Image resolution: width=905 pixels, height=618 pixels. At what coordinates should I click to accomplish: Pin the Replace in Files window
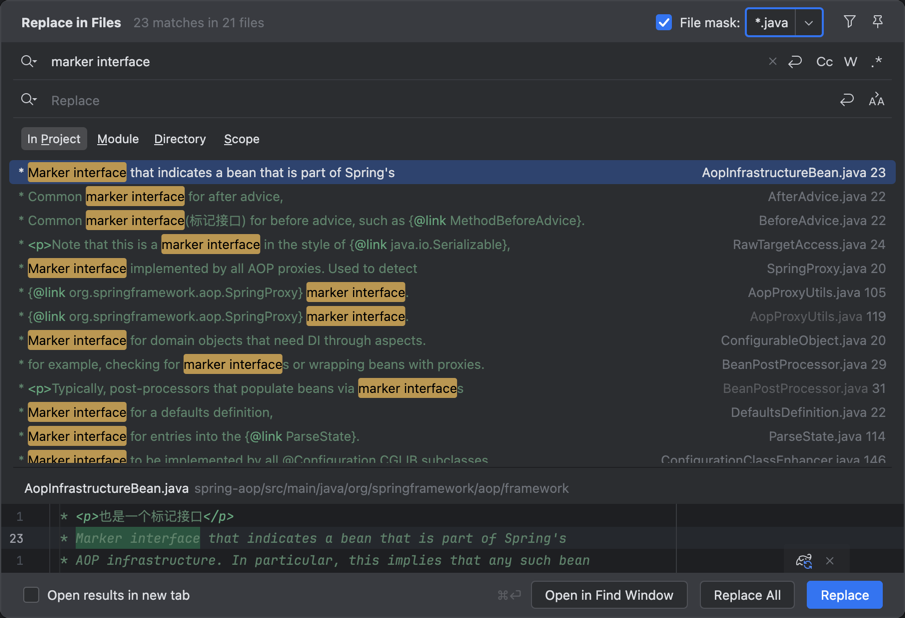point(877,22)
